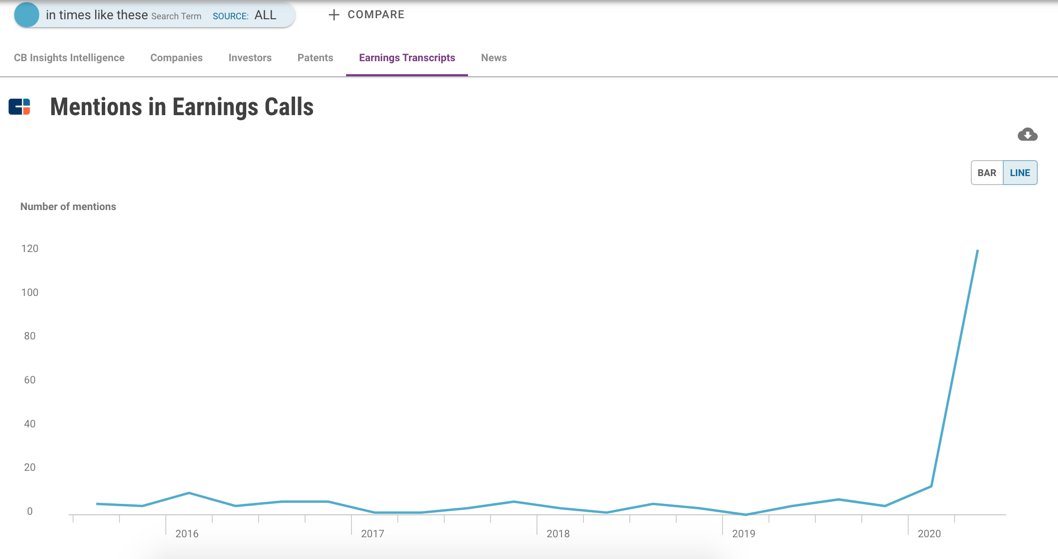1058x559 pixels.
Task: Select the Earnings Transcripts tab
Action: pyautogui.click(x=407, y=58)
